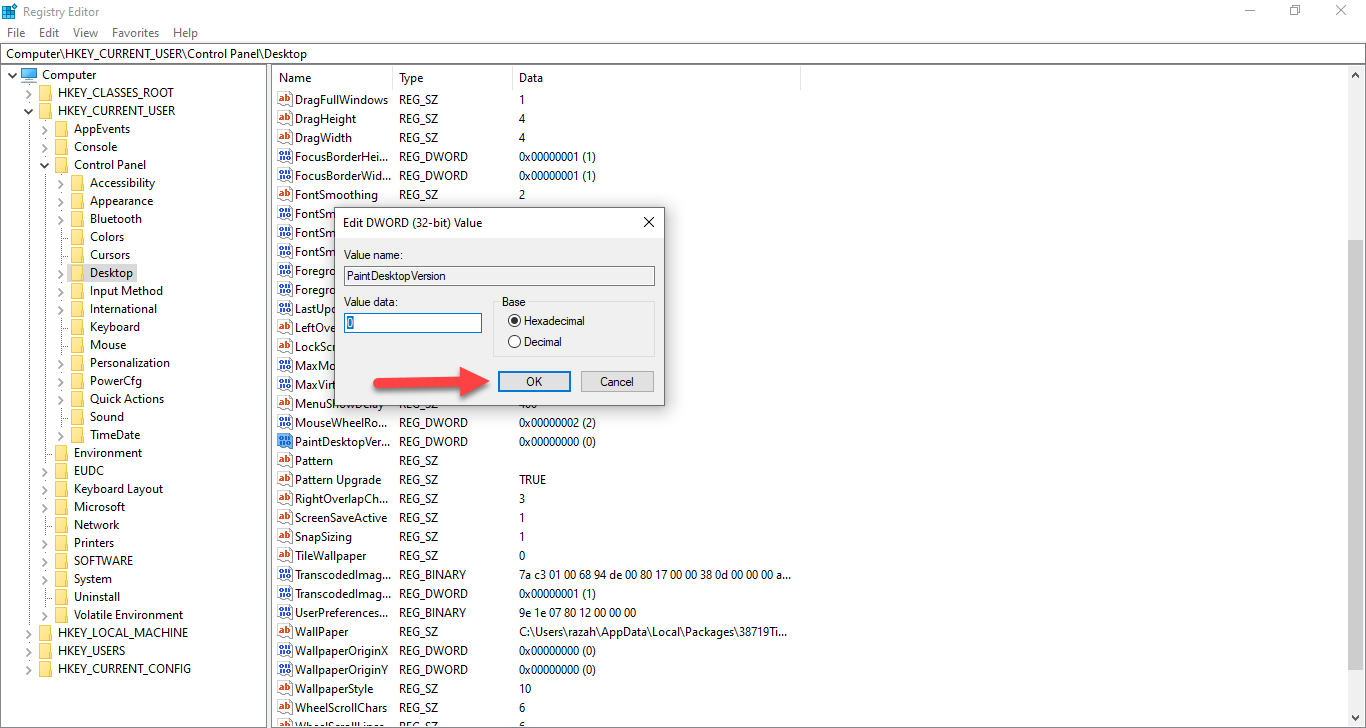
Task: Choose the Decimal base radio button
Action: click(x=515, y=342)
